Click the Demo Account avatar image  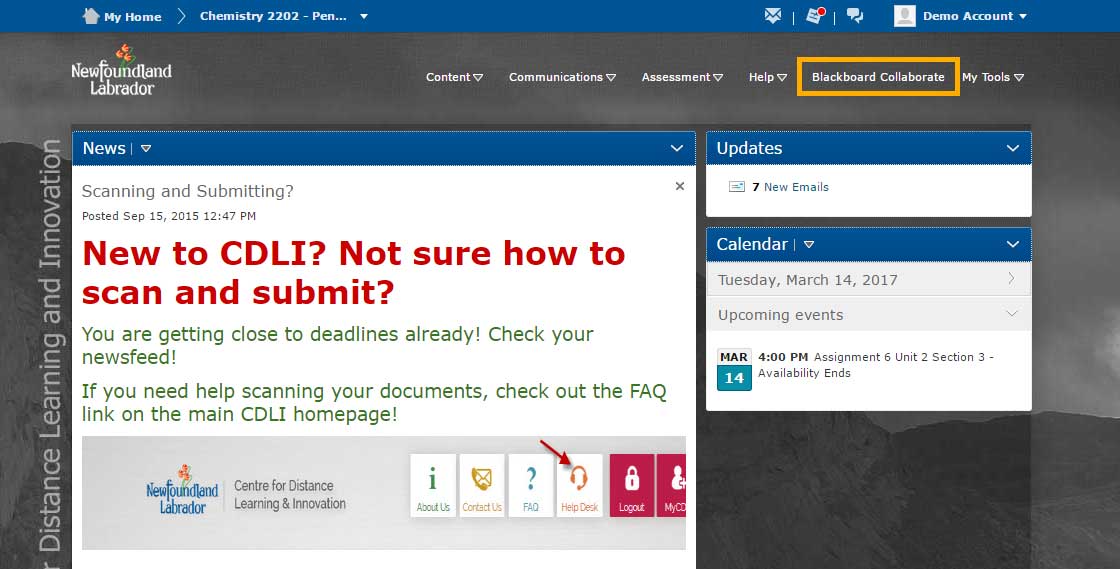(904, 16)
